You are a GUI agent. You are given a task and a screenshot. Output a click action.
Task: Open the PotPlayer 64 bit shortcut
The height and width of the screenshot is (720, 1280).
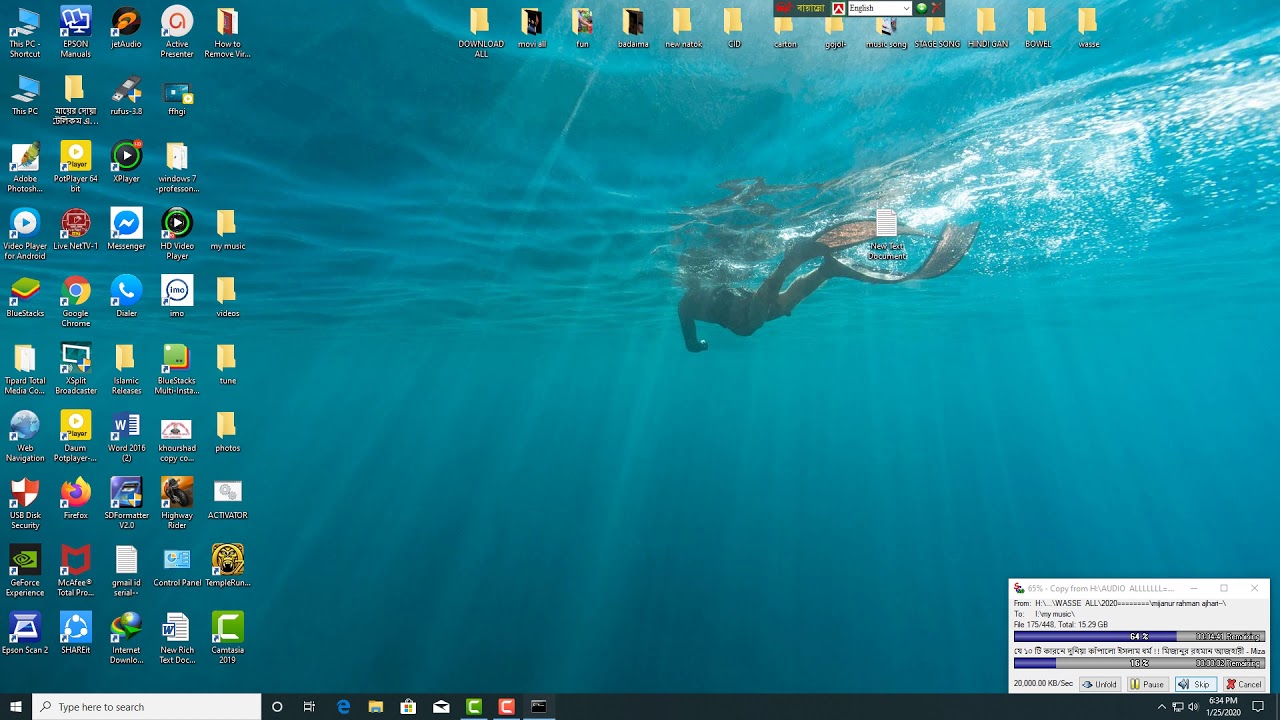tap(76, 166)
